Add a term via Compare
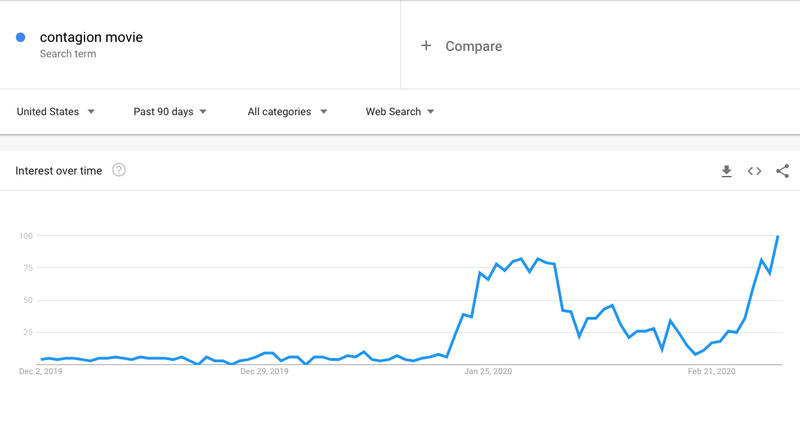Viewport: 800px width, 423px height. coord(473,46)
